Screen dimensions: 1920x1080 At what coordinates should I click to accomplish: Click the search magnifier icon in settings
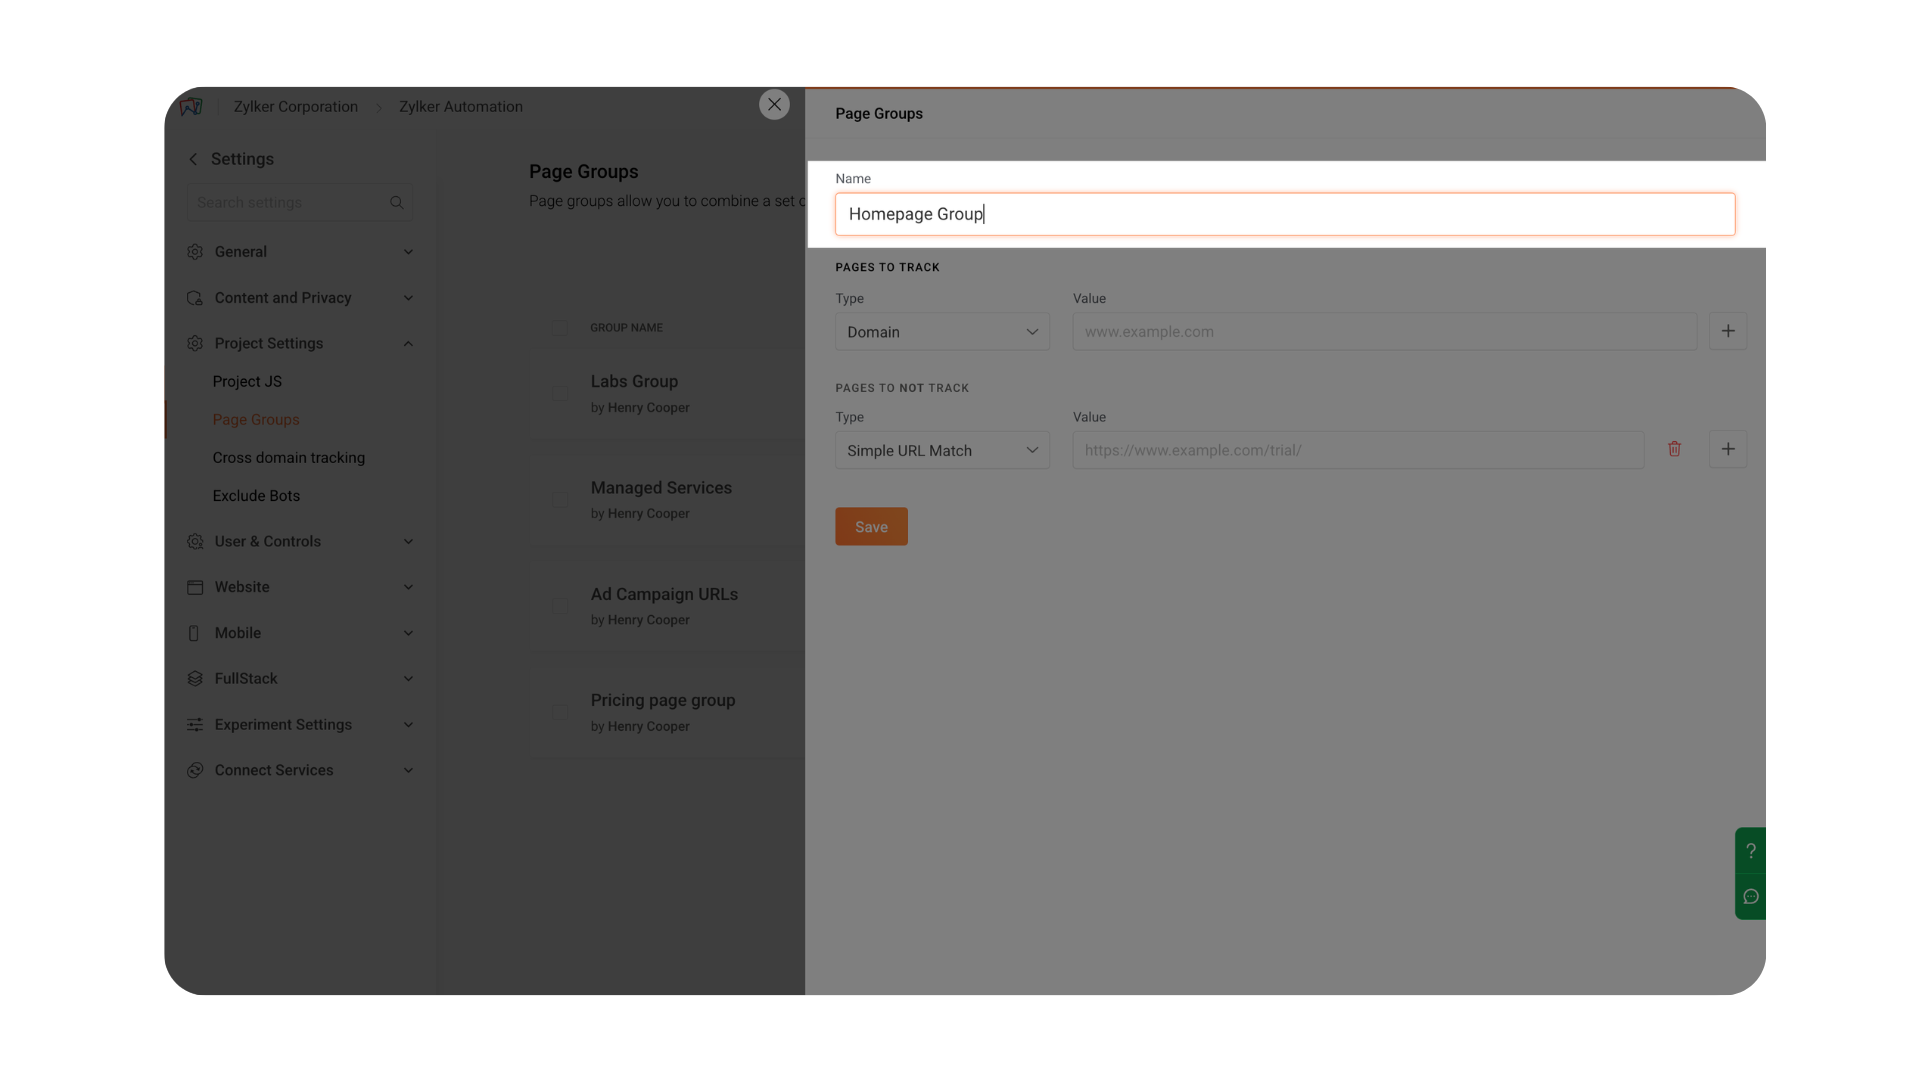click(396, 202)
